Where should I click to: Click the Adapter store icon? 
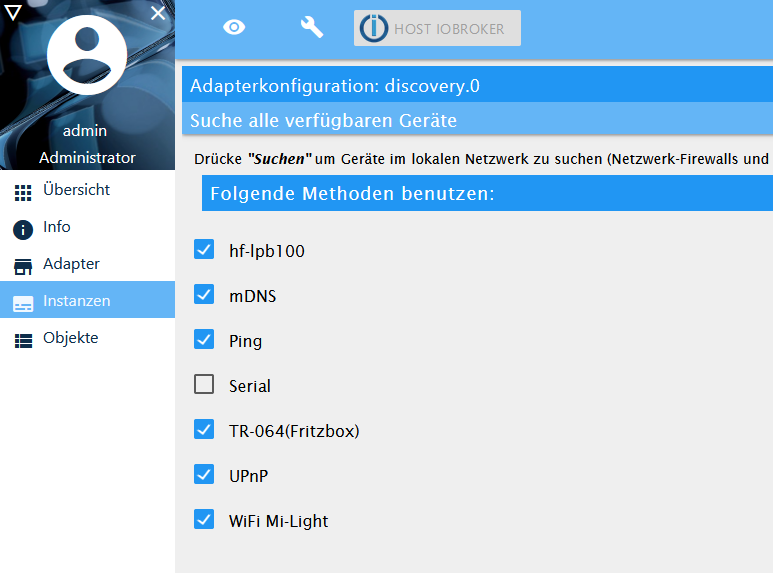[23, 266]
